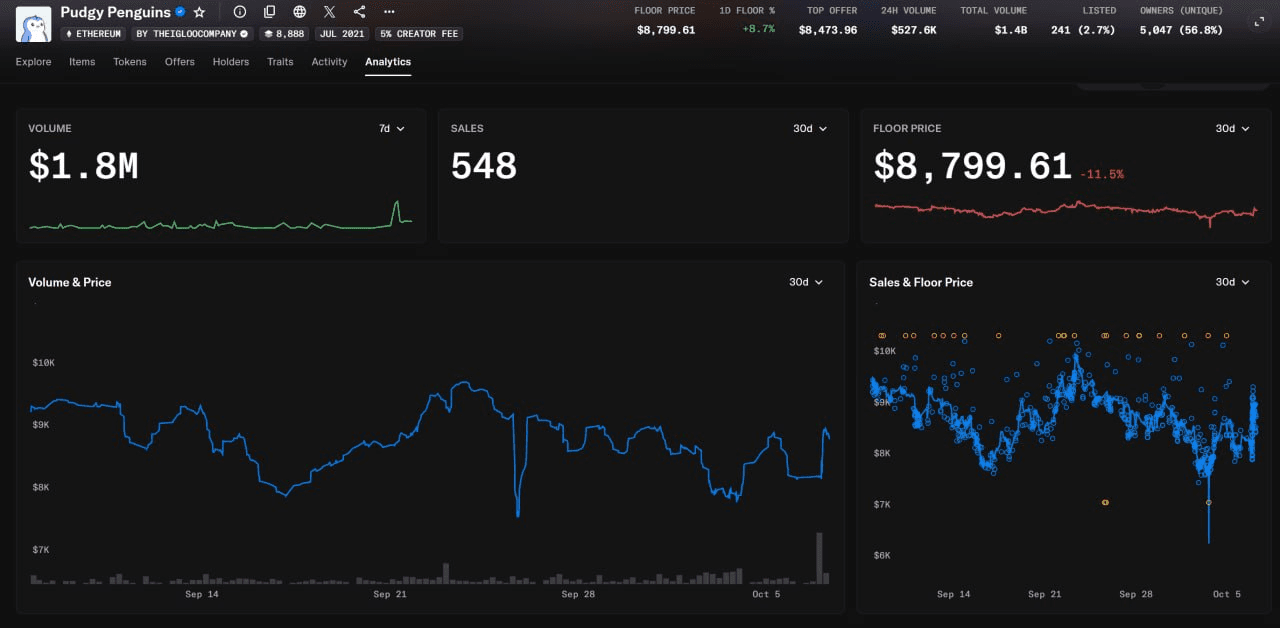Open the X (Twitter) profile icon

click(x=330, y=12)
